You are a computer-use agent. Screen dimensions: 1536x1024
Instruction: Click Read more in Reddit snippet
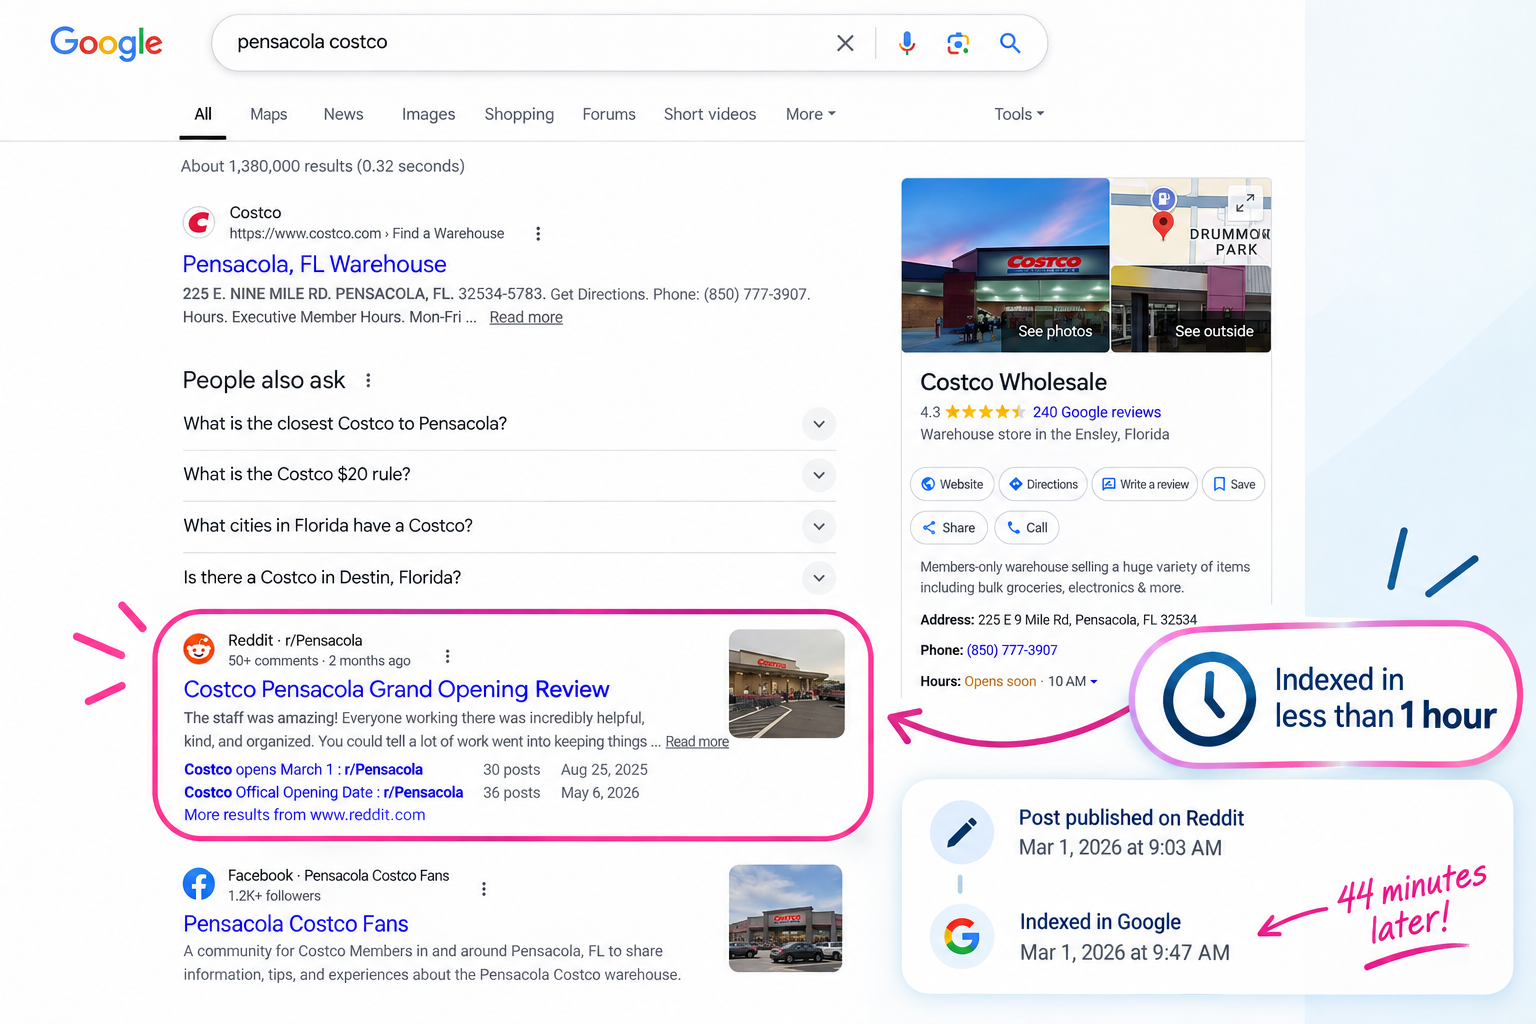click(x=697, y=742)
